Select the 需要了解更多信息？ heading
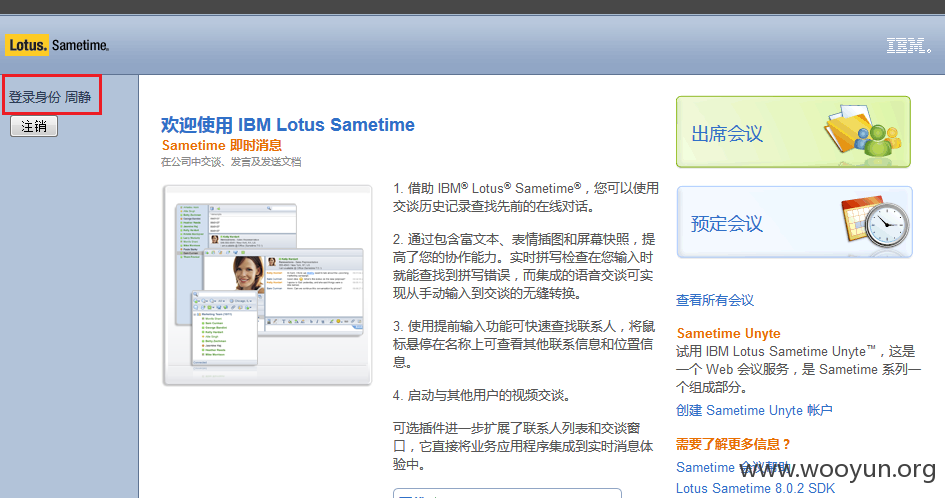The width and height of the screenshot is (945, 498). point(733,444)
